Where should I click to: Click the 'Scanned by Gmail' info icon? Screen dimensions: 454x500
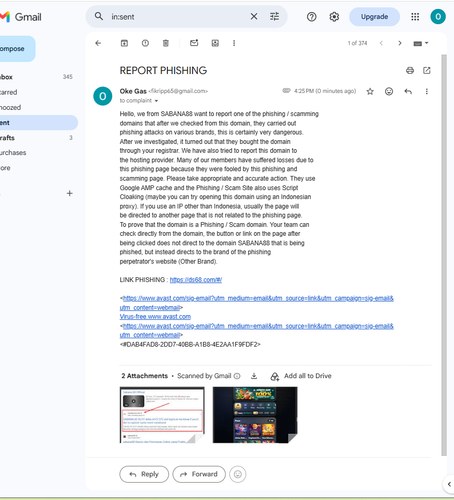tap(237, 376)
